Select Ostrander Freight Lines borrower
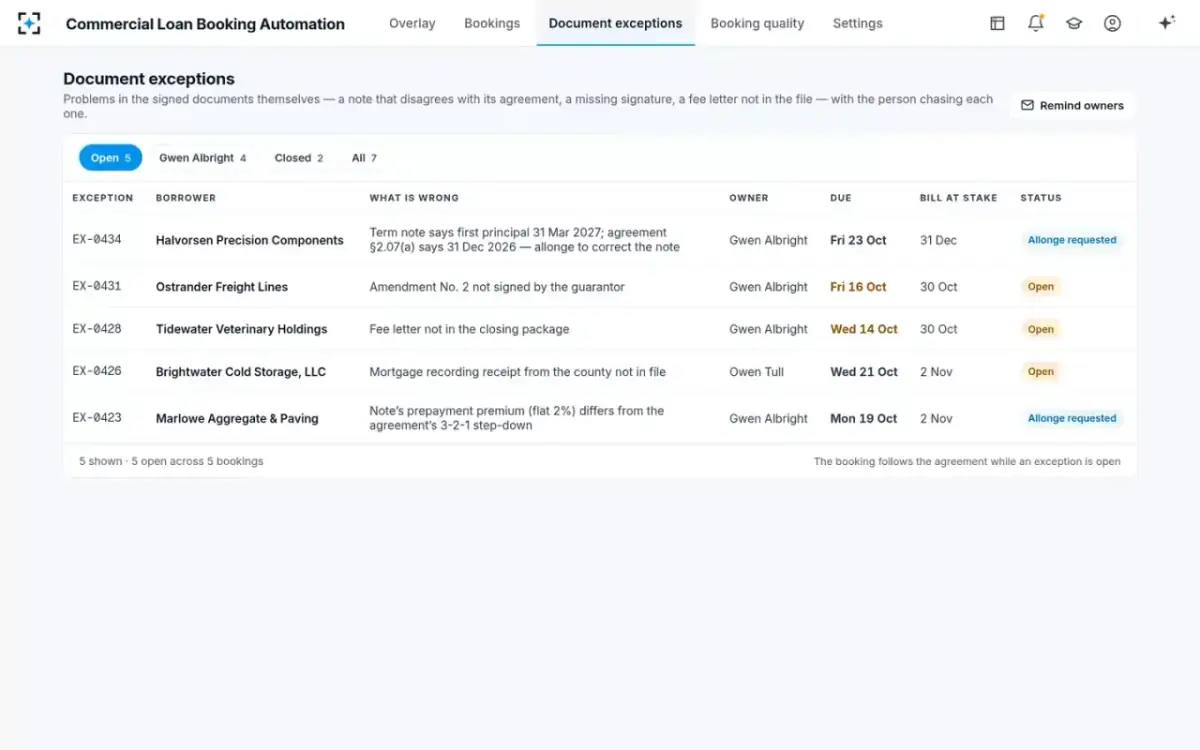 tap(222, 287)
